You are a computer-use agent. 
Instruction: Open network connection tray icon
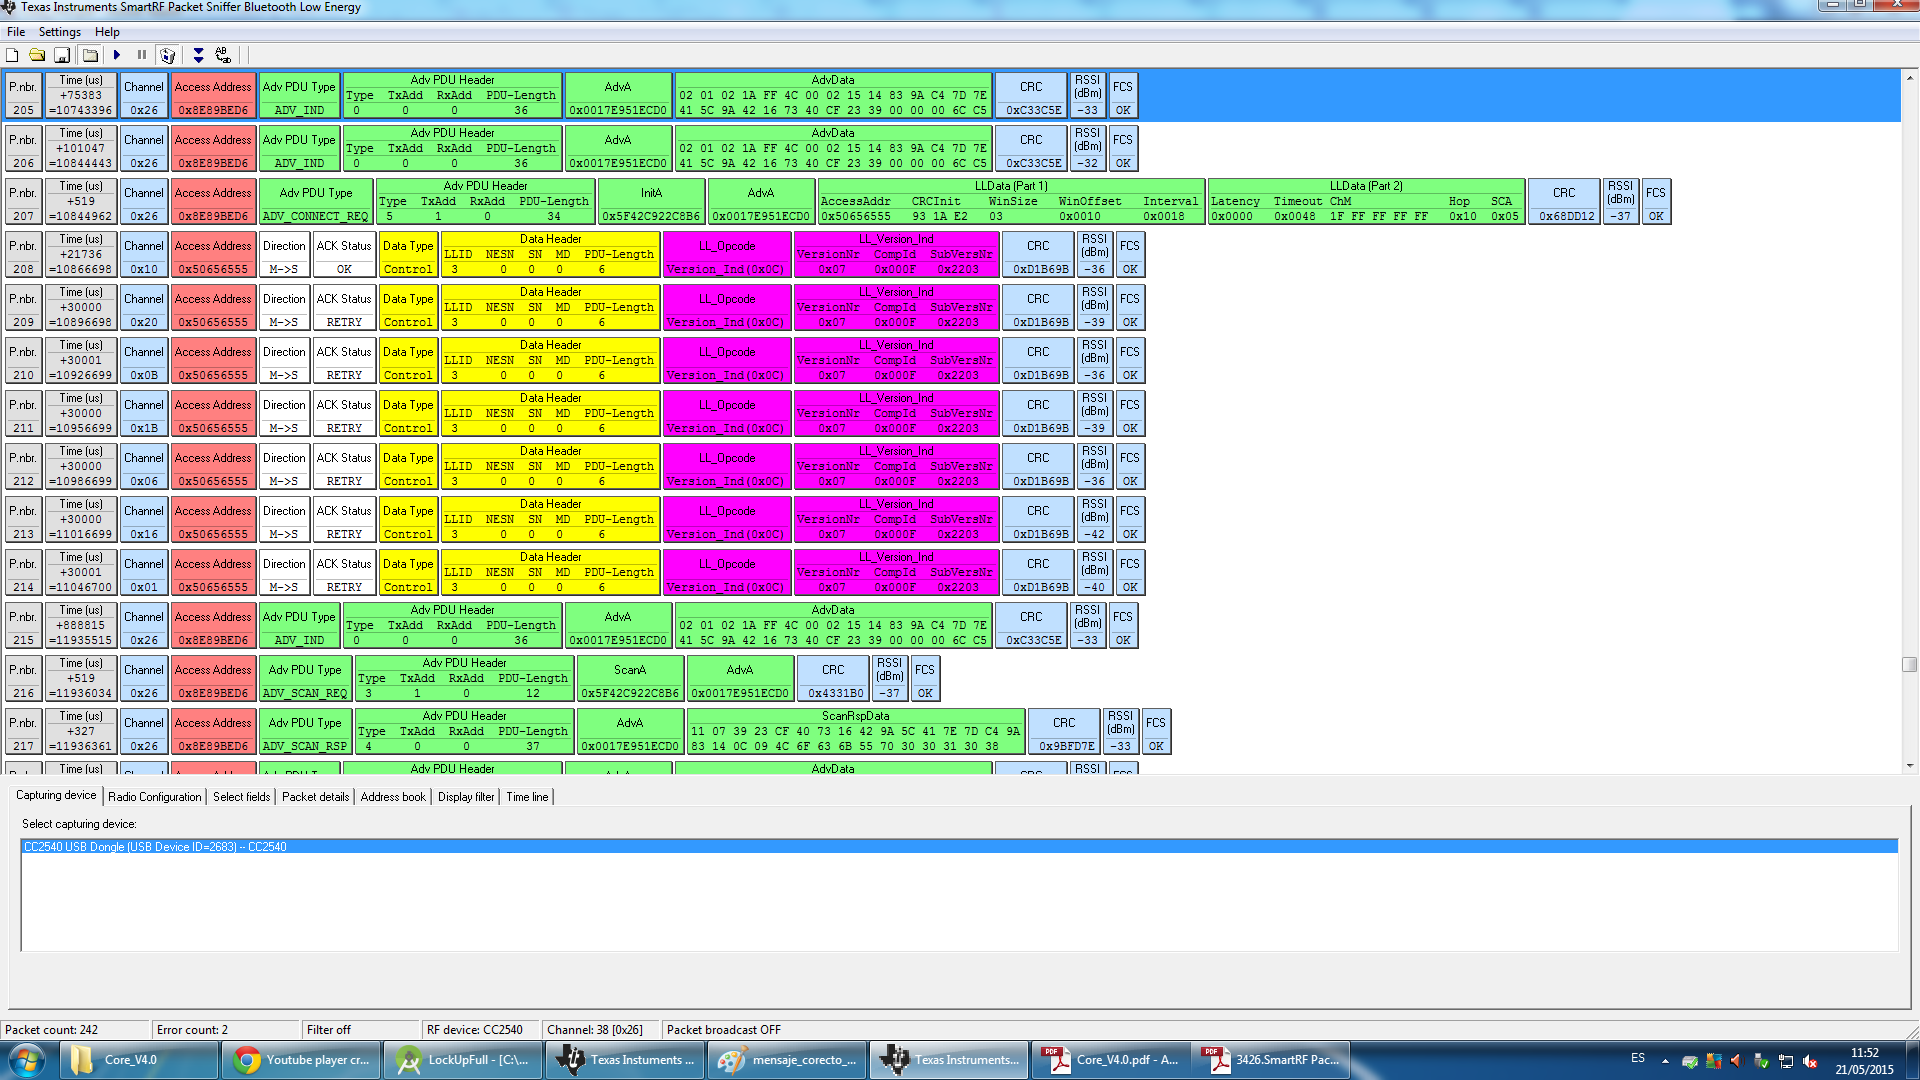click(1785, 1061)
